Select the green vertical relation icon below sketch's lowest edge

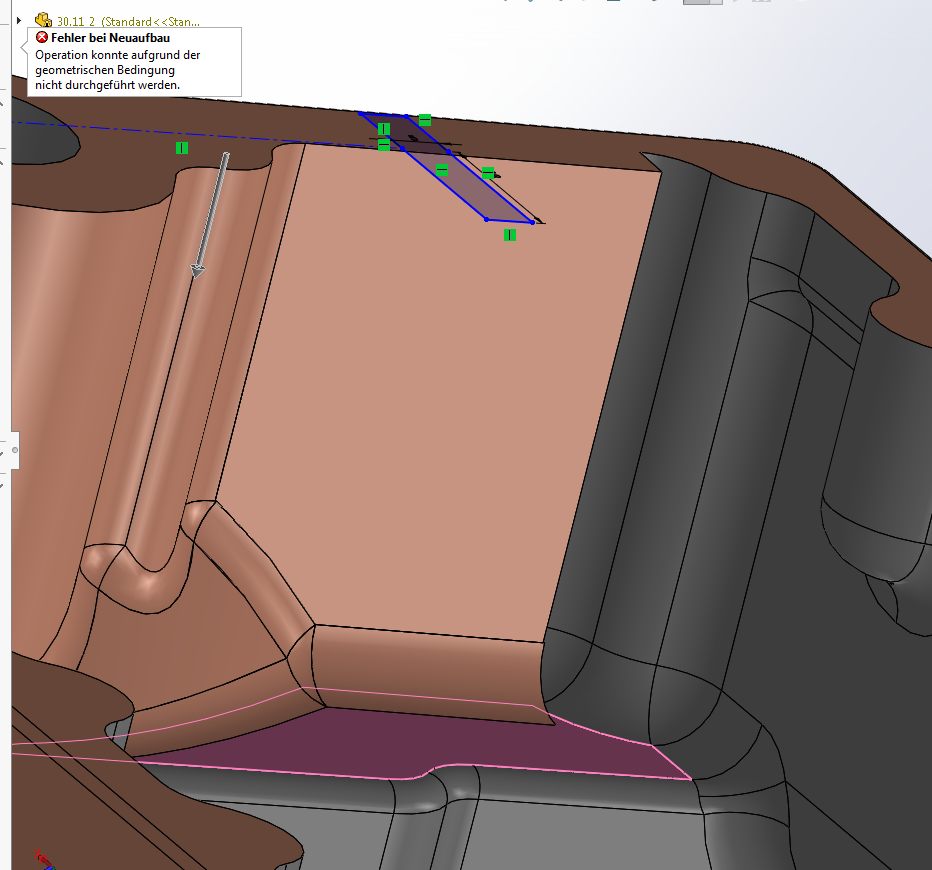coord(509,235)
